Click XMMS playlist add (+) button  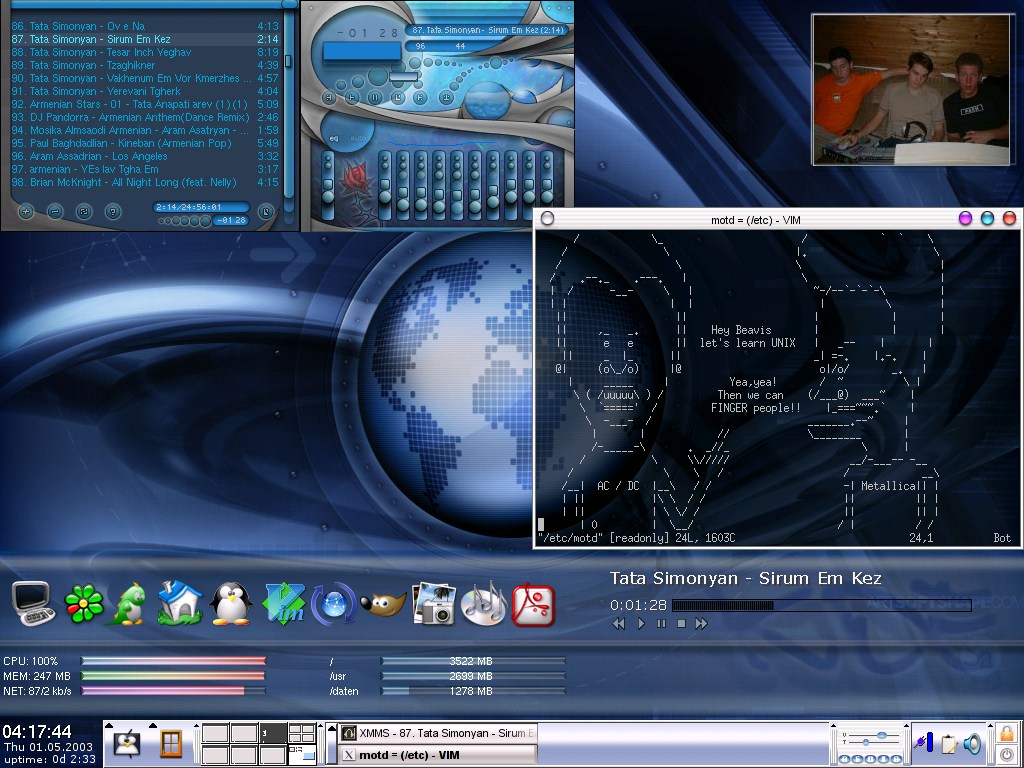coord(25,212)
